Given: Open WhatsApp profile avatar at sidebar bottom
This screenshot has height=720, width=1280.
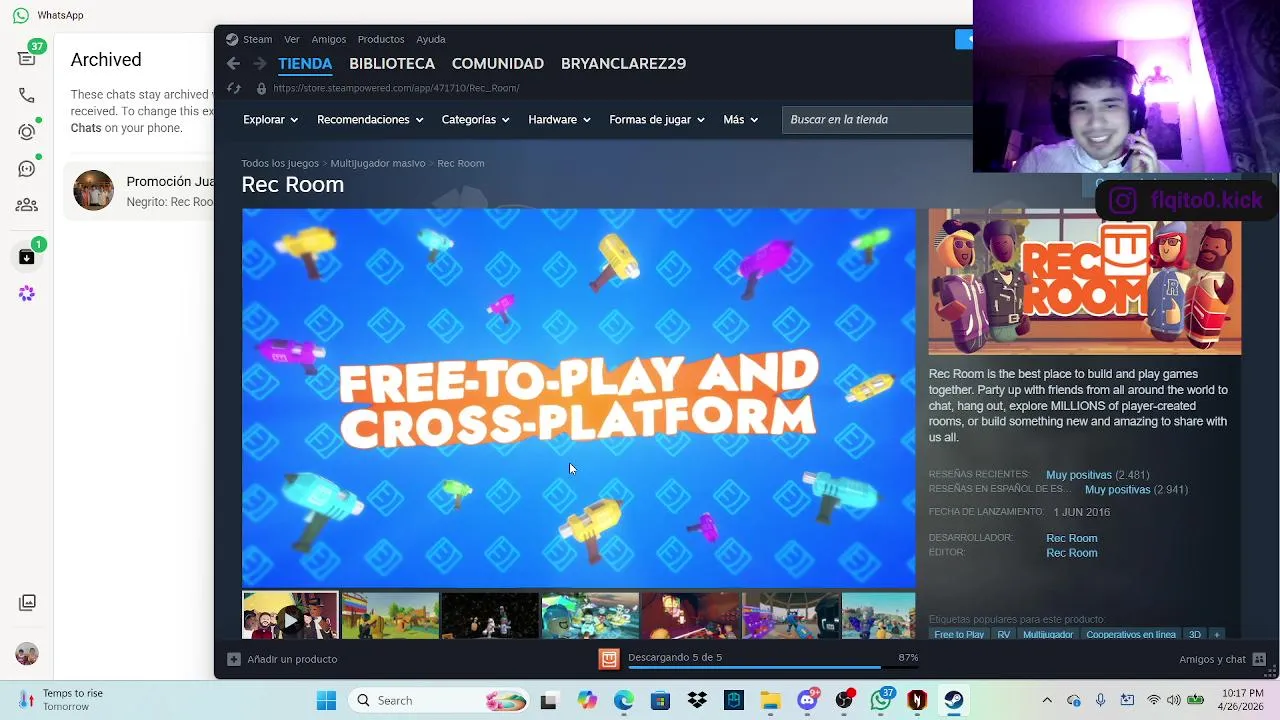Looking at the screenshot, I should click(27, 654).
